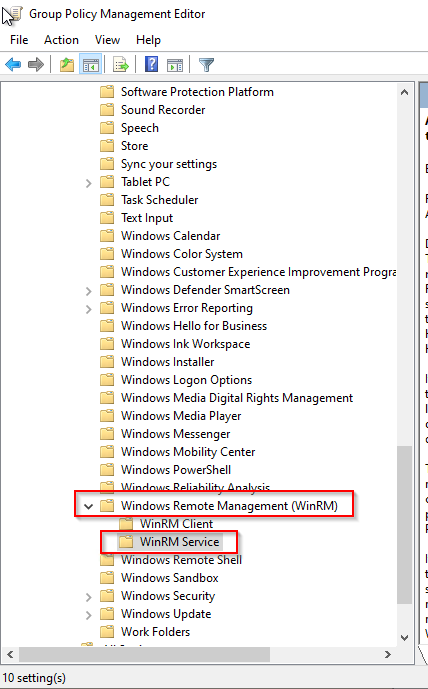Image resolution: width=428 pixels, height=689 pixels.
Task: Click the Export List toolbar icon
Action: click(x=121, y=65)
